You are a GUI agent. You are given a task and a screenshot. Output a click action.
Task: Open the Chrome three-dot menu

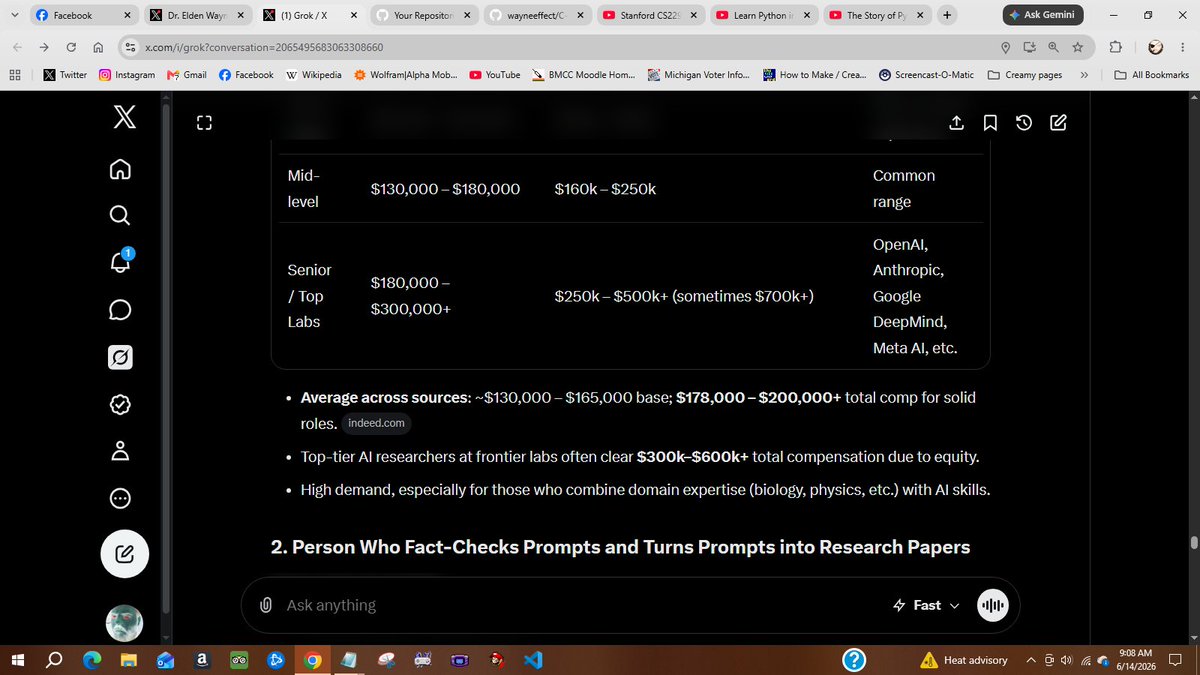1183,47
